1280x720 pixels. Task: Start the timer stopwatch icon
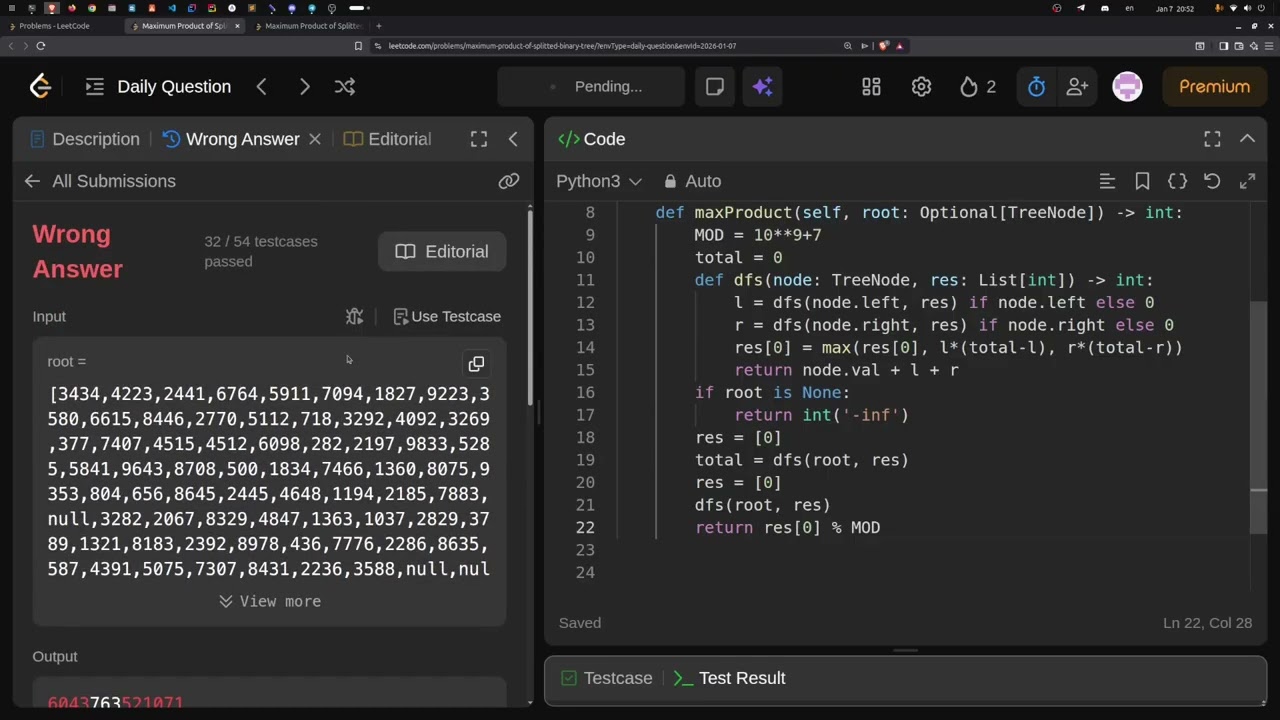point(1037,87)
